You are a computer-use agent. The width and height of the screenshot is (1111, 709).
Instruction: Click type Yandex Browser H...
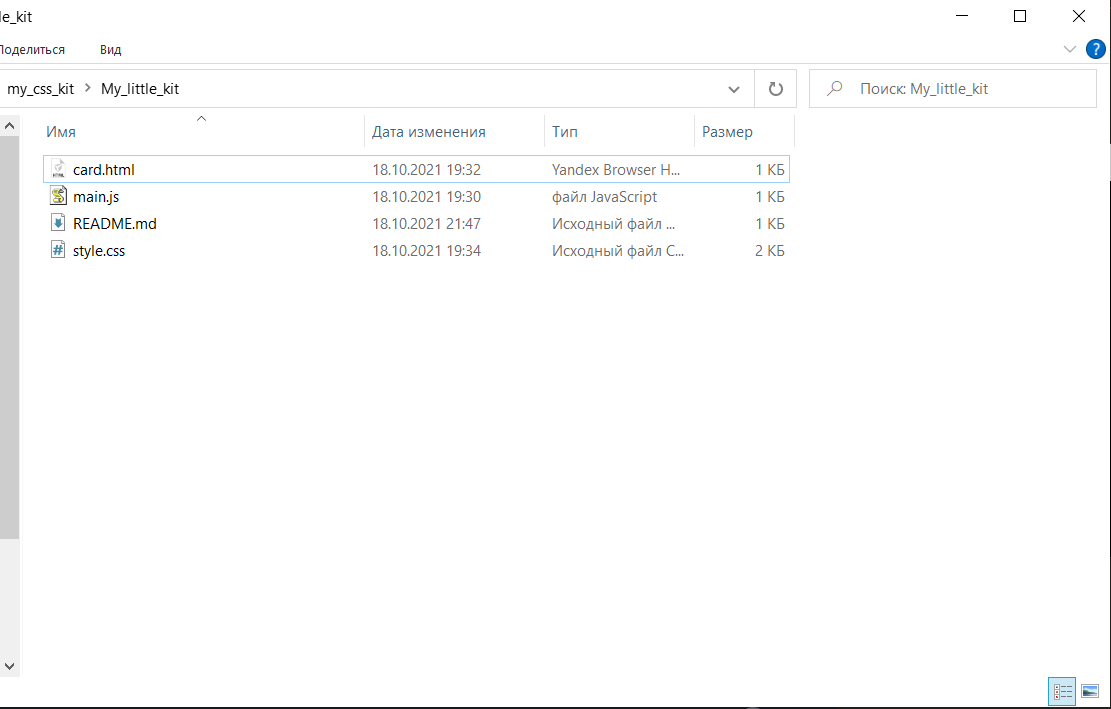click(616, 170)
